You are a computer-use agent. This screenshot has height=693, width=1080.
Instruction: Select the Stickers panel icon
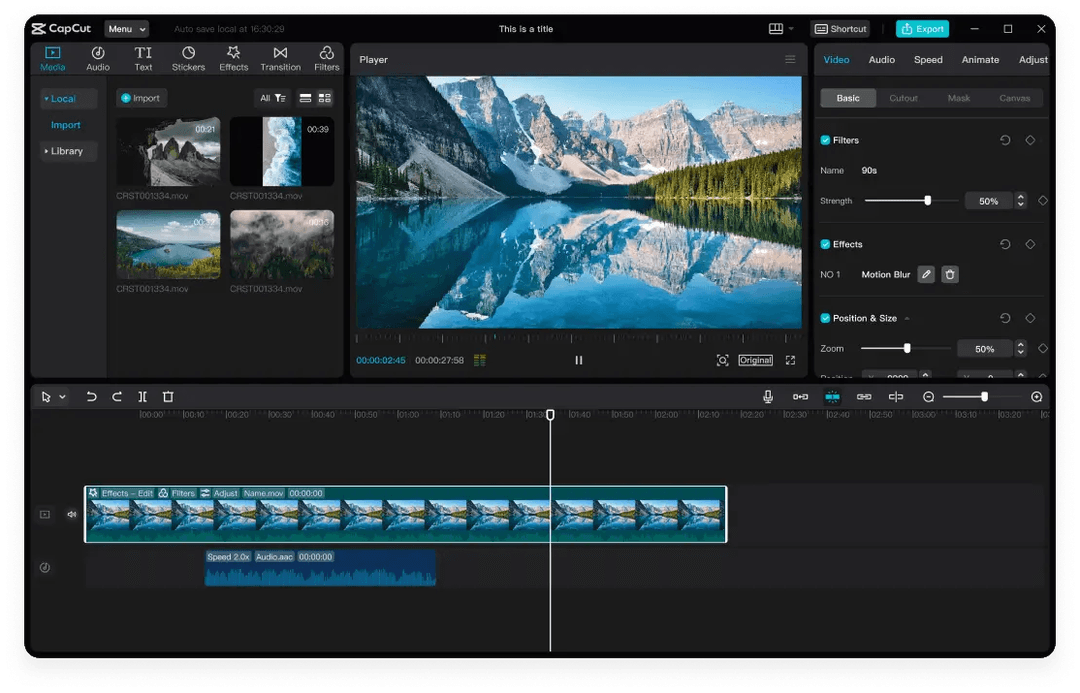[x=188, y=57]
